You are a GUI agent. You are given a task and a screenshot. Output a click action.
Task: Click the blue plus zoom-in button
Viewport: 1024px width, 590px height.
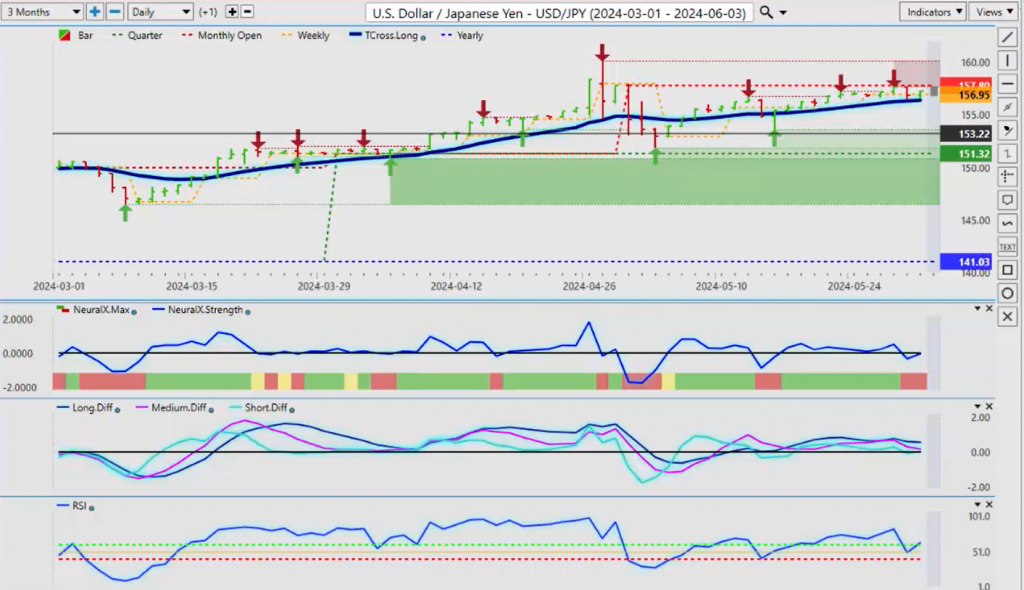click(x=95, y=12)
